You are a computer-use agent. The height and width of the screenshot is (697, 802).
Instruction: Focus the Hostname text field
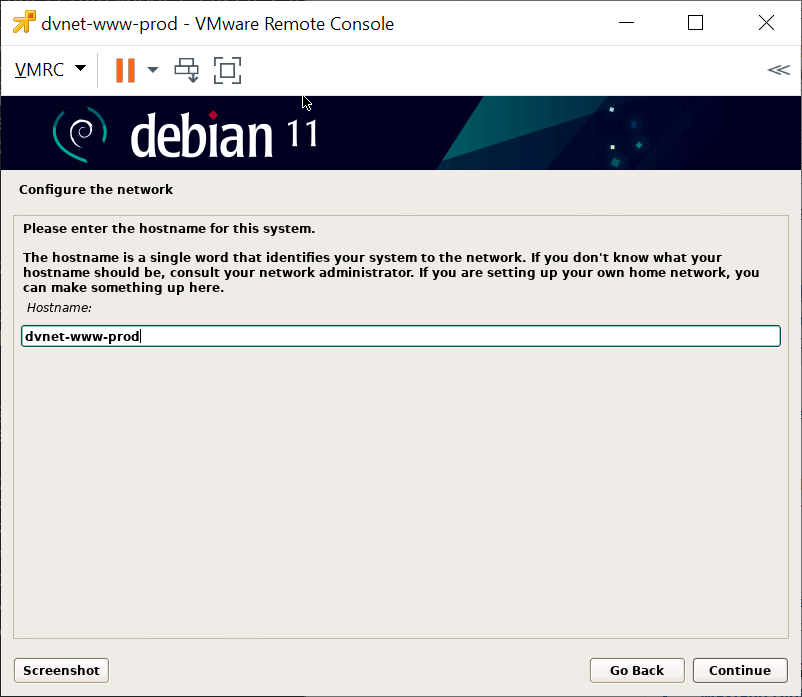coord(400,337)
